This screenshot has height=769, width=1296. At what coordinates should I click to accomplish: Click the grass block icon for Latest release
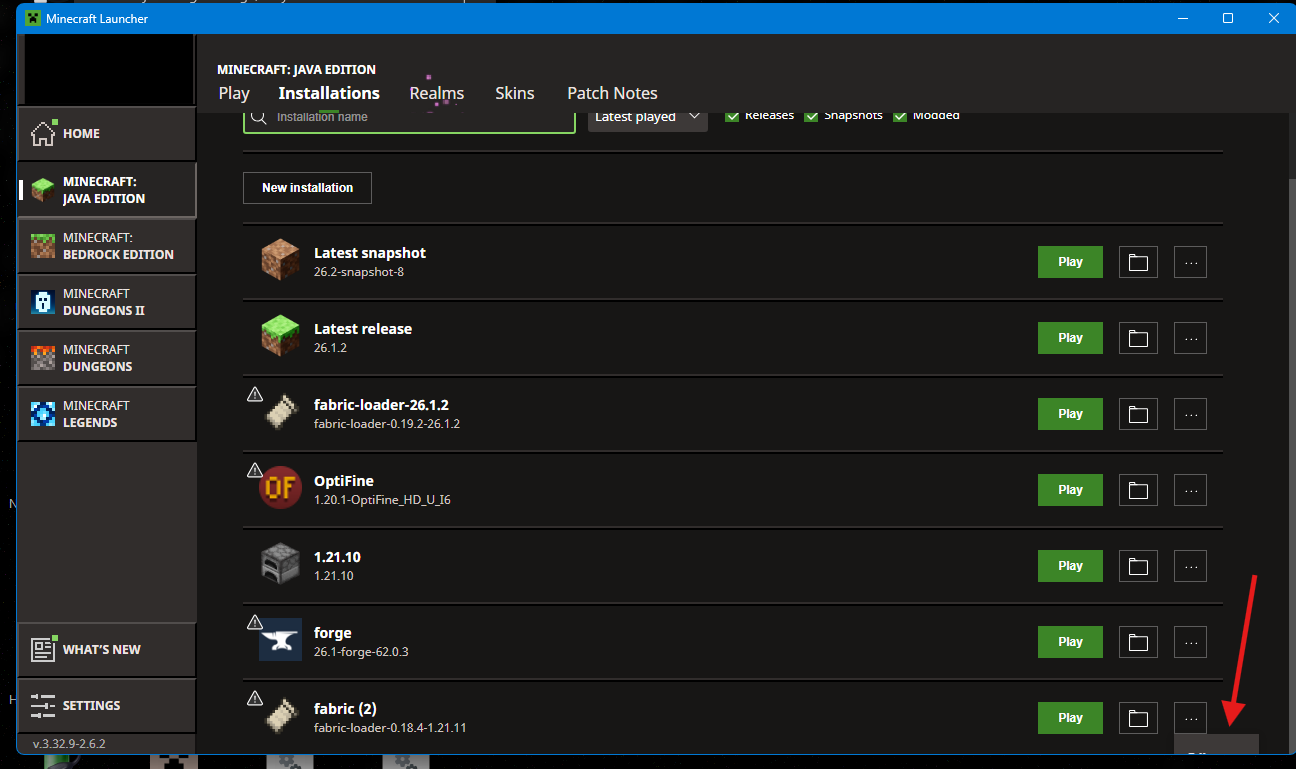tap(280, 337)
